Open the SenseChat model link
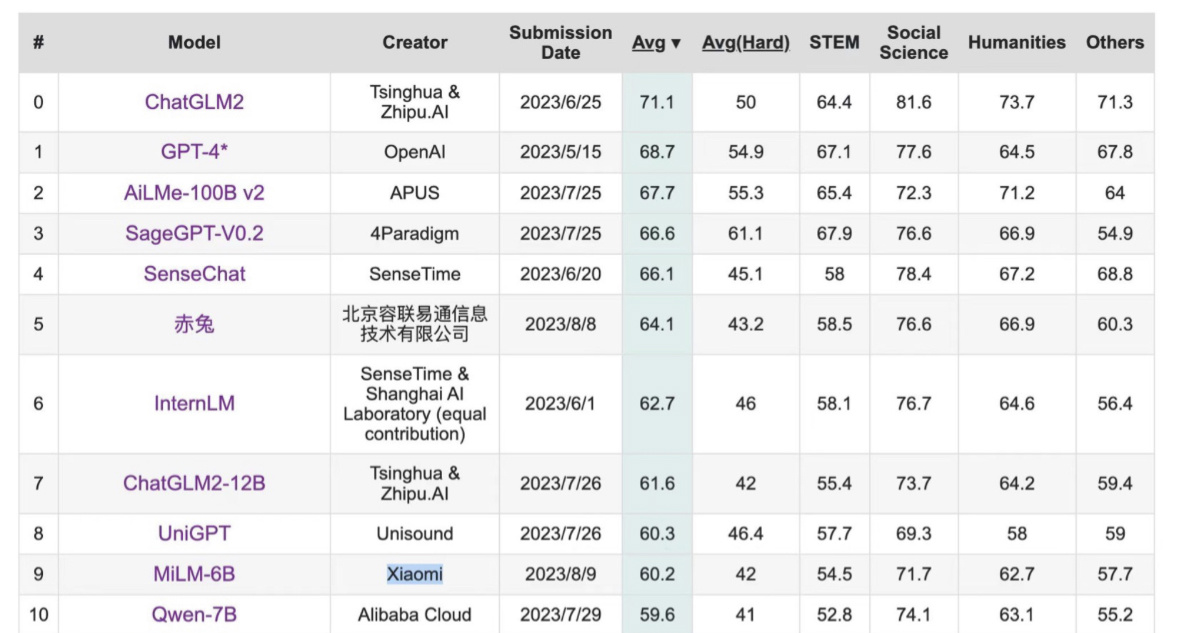 pyautogui.click(x=192, y=273)
